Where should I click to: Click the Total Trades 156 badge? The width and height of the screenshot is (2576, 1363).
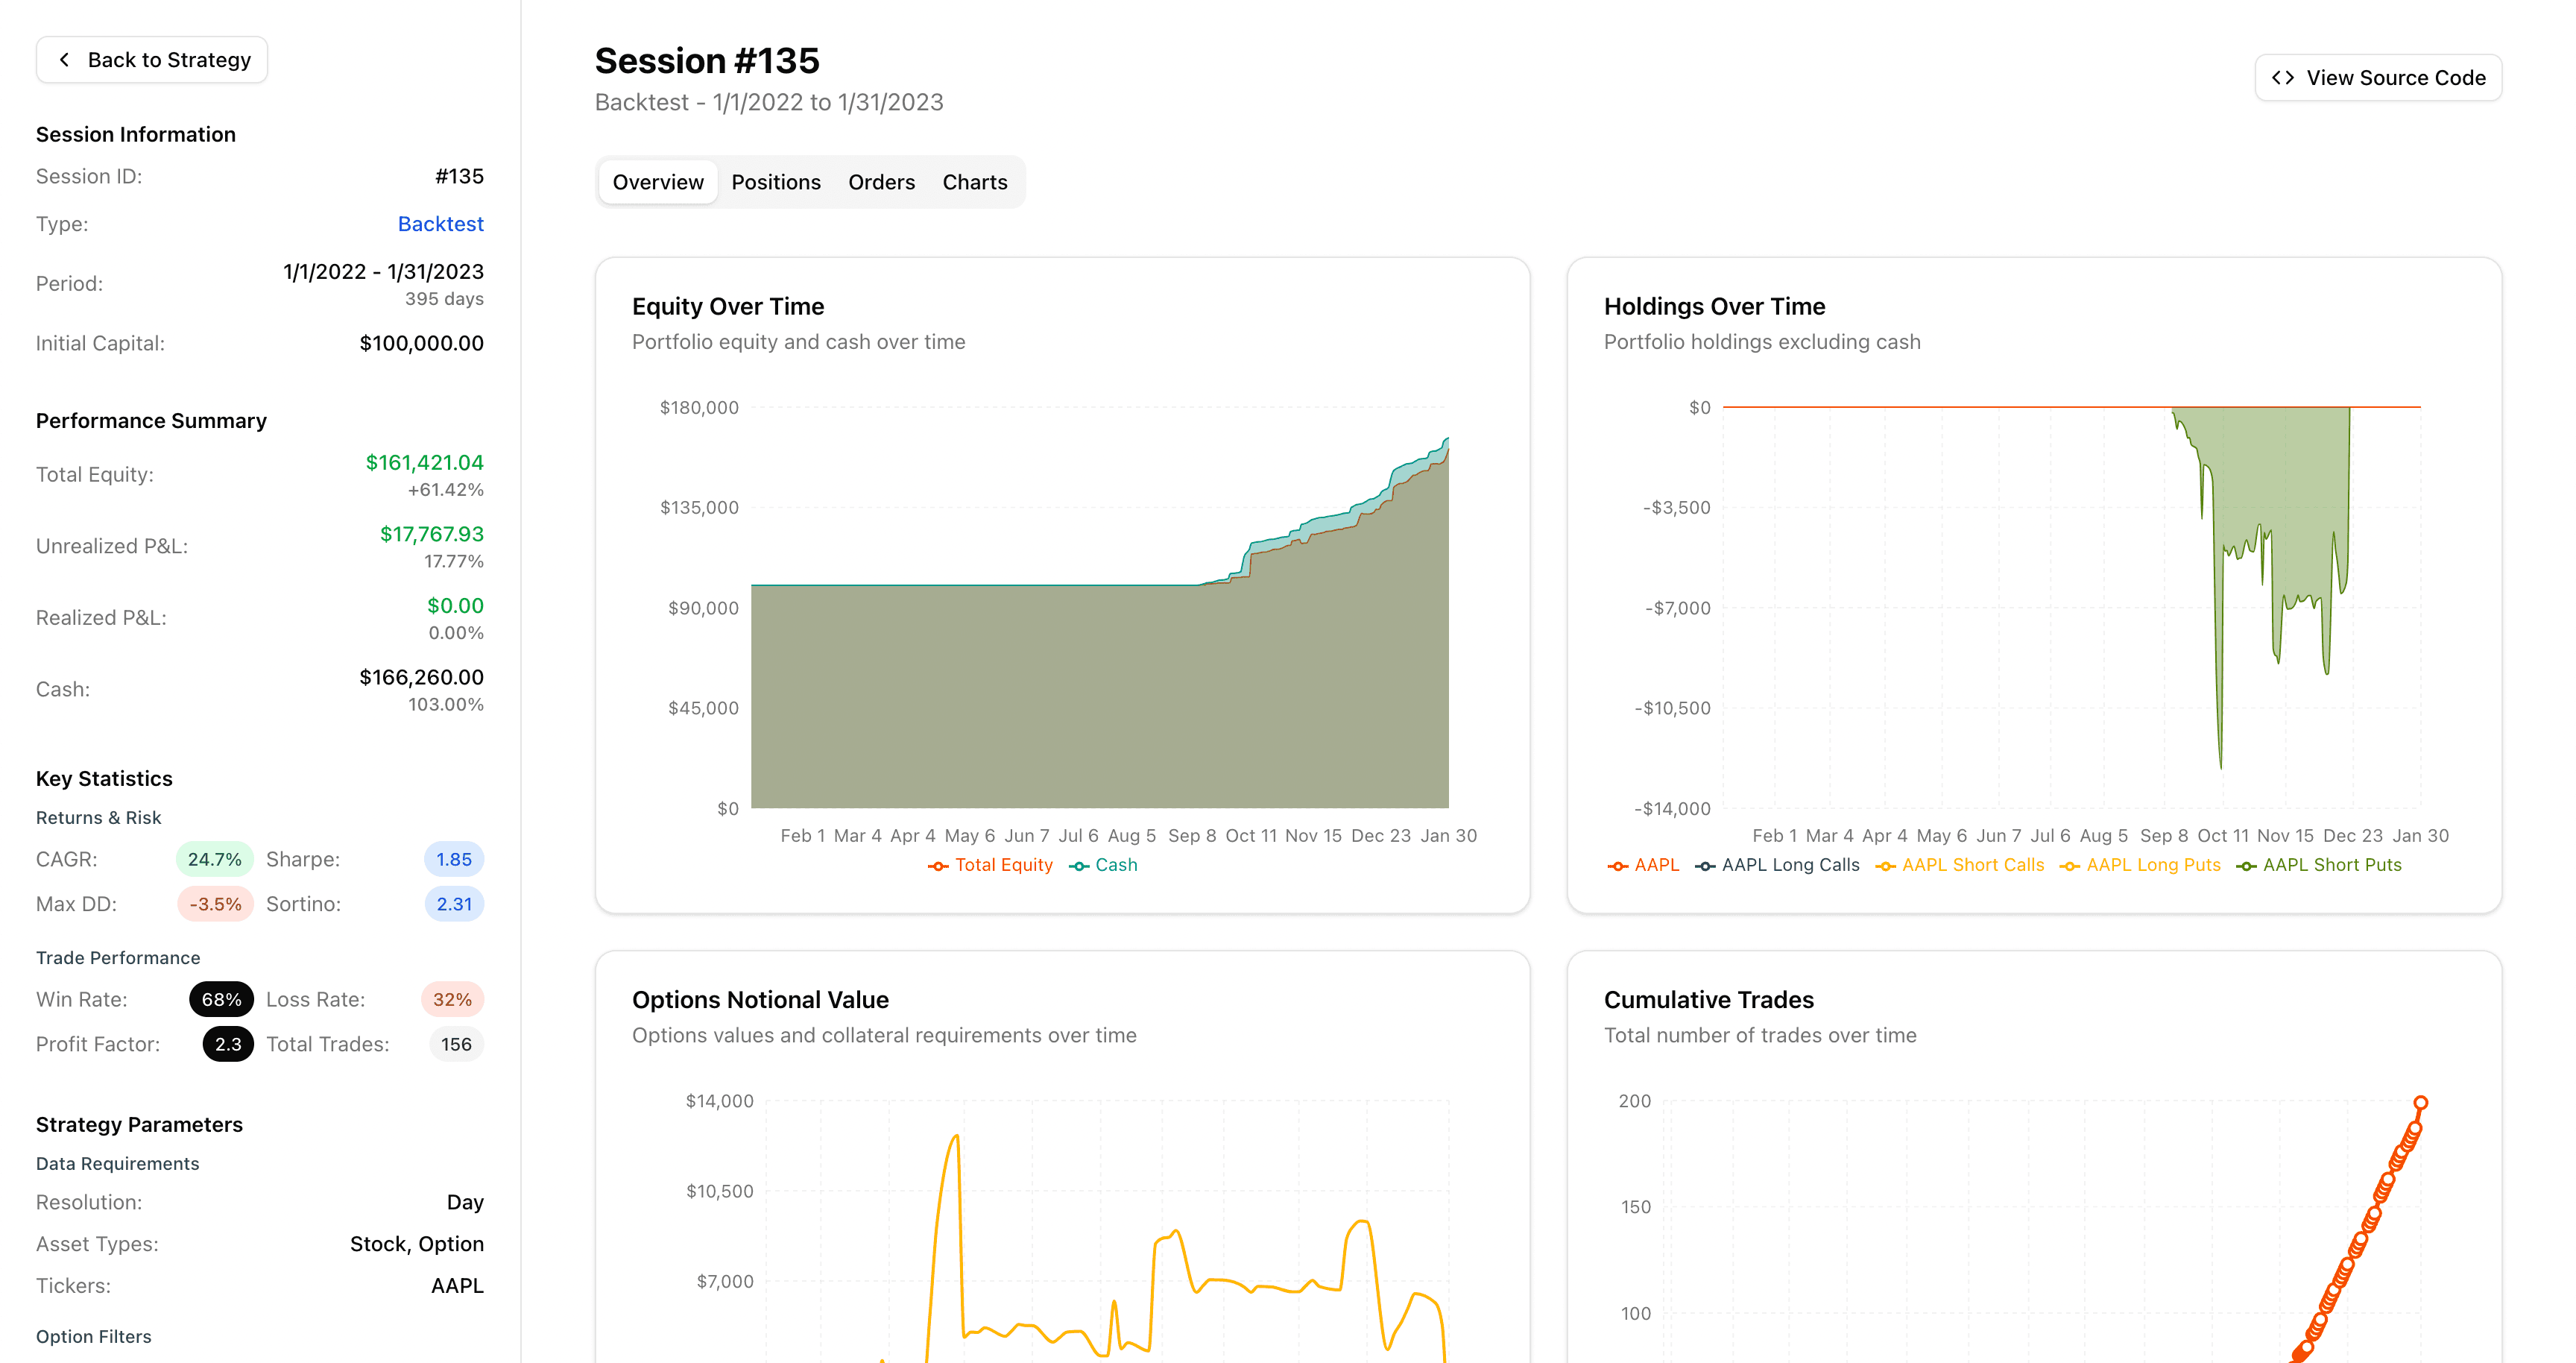point(456,1045)
